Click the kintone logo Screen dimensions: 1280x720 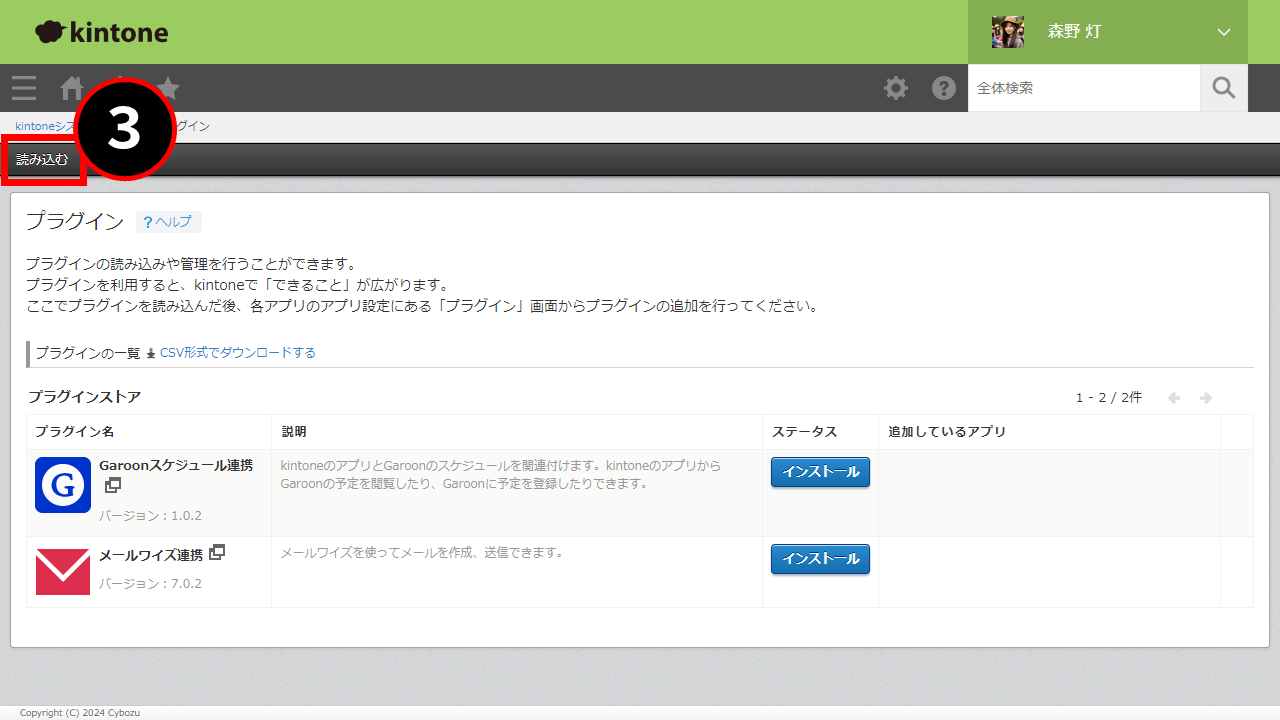[101, 32]
